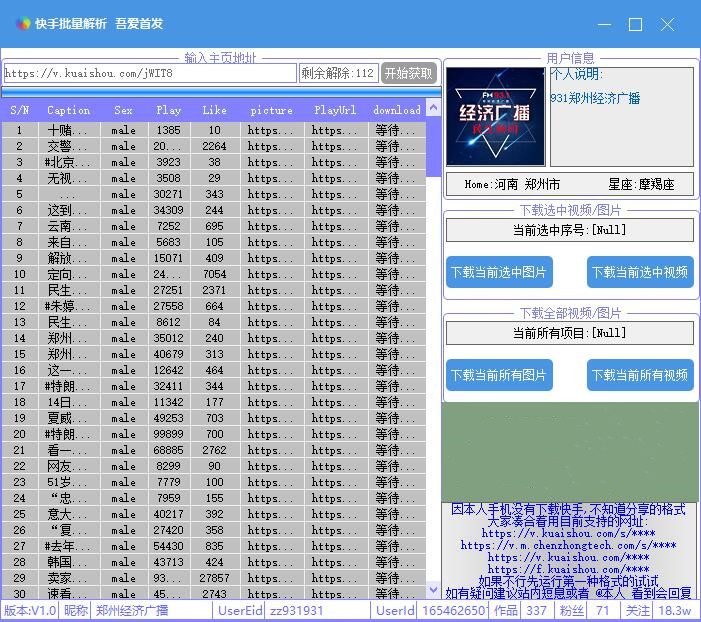Click 下载当前选中视频 button
Image resolution: width=701 pixels, height=622 pixels.
[x=640, y=272]
